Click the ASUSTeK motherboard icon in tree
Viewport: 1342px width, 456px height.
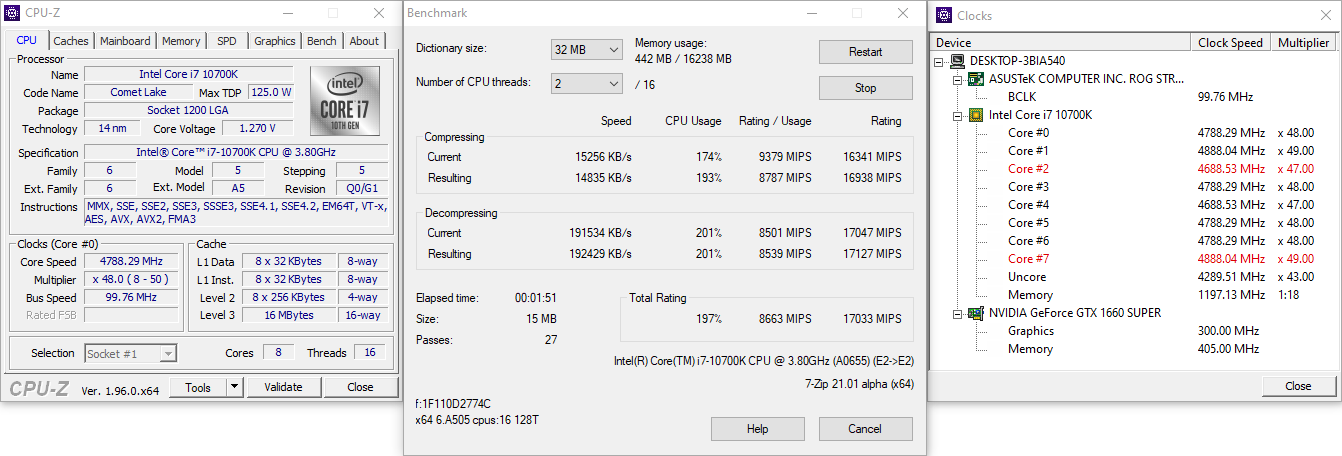(x=976, y=79)
